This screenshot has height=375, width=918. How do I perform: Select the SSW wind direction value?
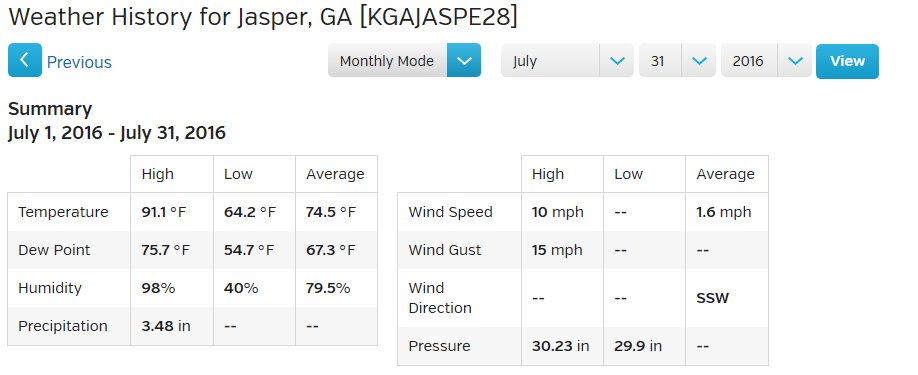coord(713,298)
